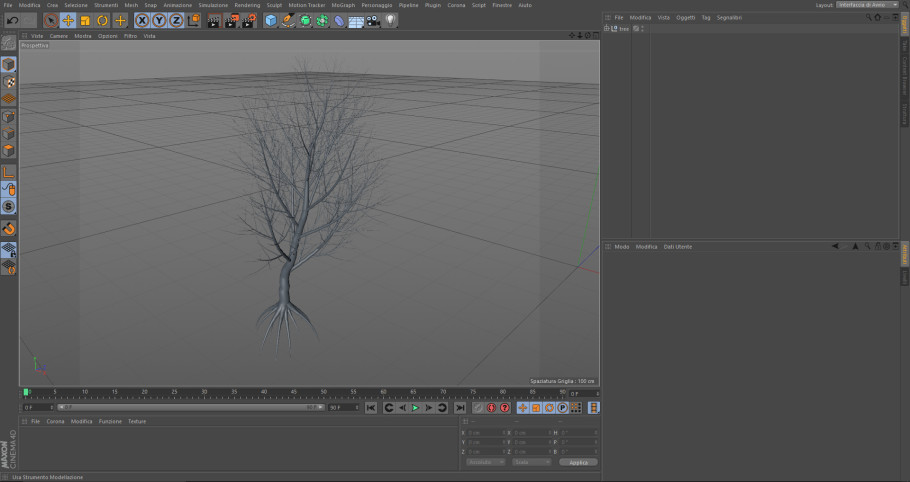
Task: Toggle Snap magnet icon
Action: point(8,228)
